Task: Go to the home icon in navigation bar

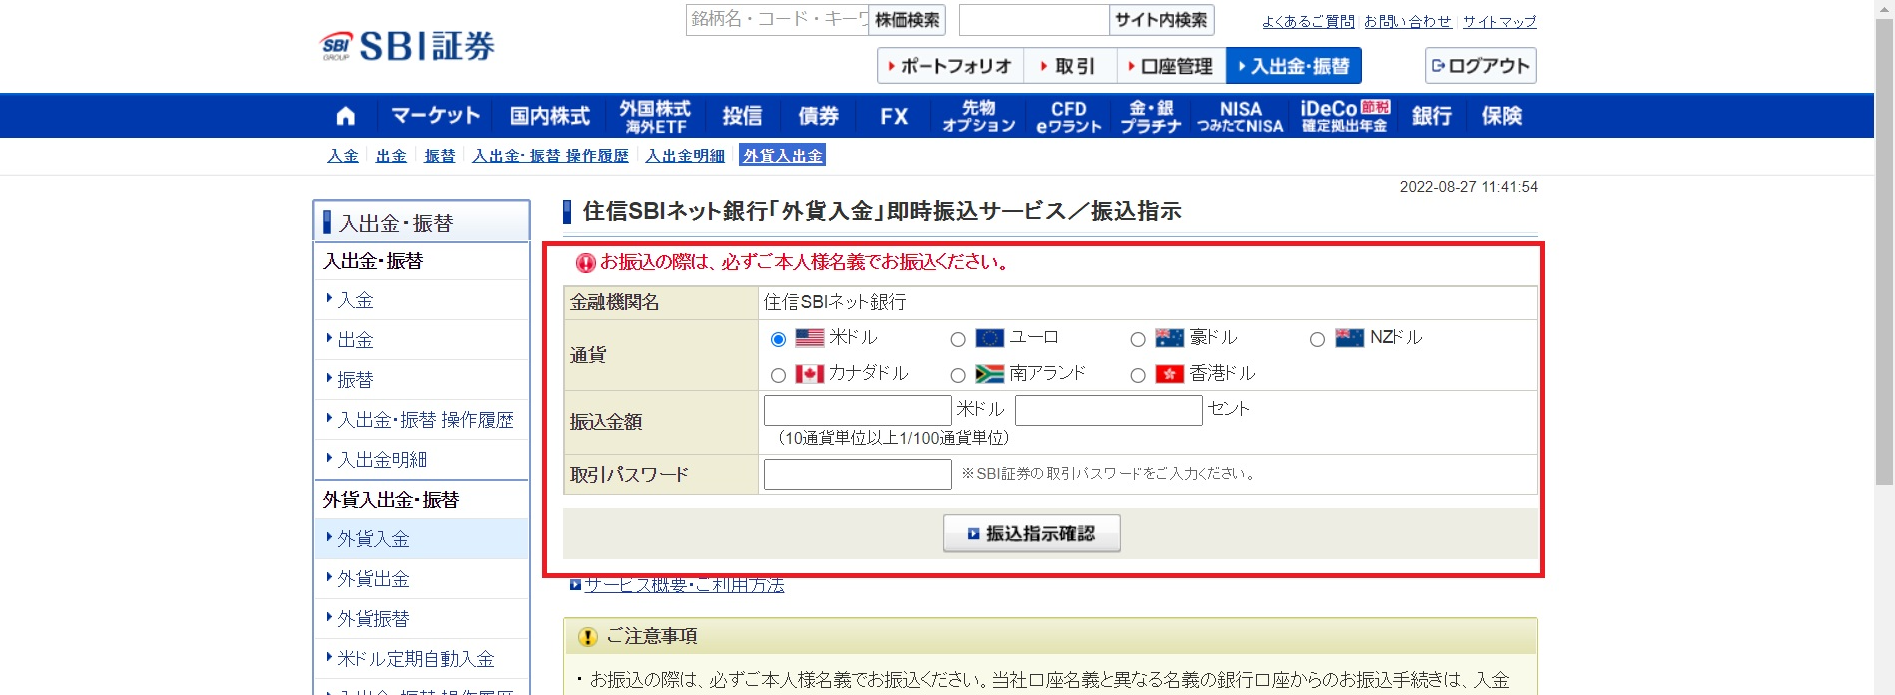Action: pyautogui.click(x=345, y=116)
